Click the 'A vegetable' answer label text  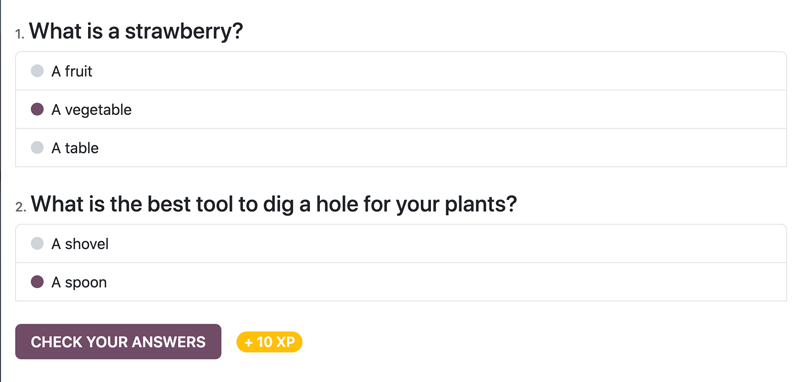click(91, 110)
